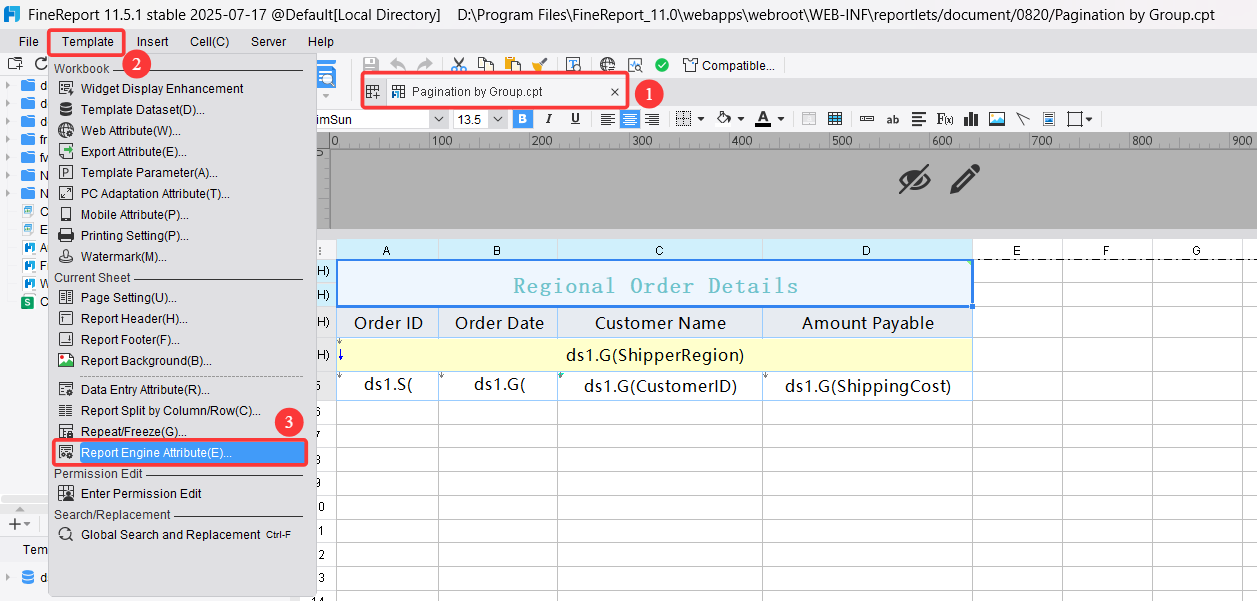Open the font size 13.5 dropdown
Viewport: 1257px width, 601px height.
pos(497,119)
